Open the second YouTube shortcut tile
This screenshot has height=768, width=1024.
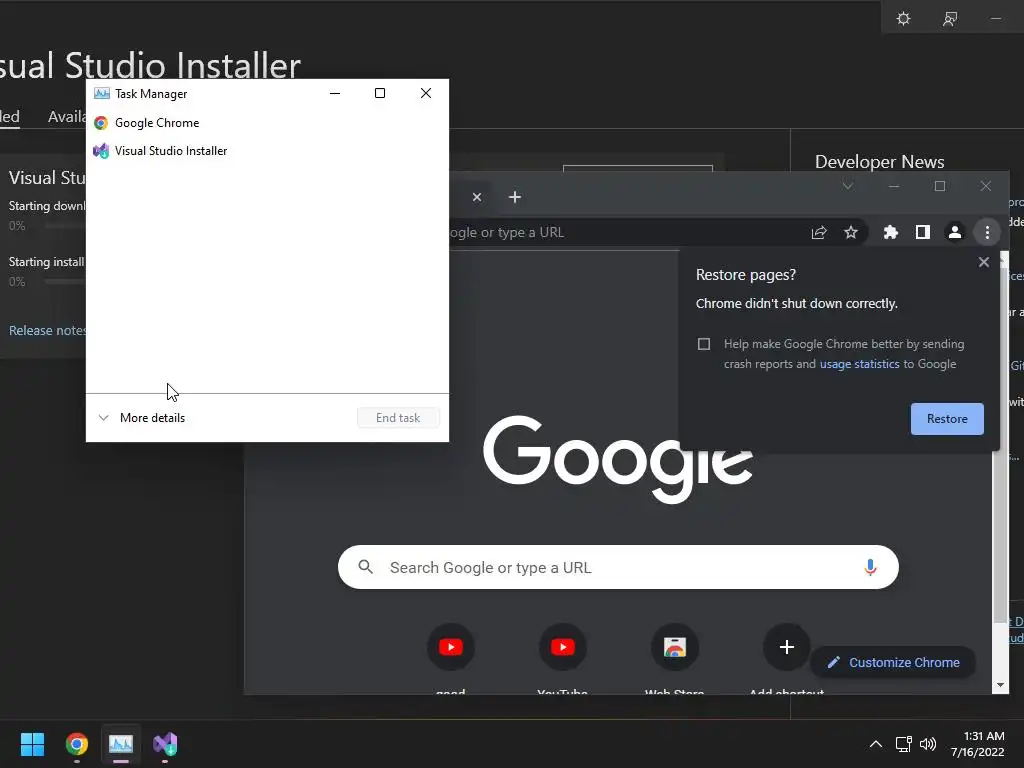[x=563, y=647]
